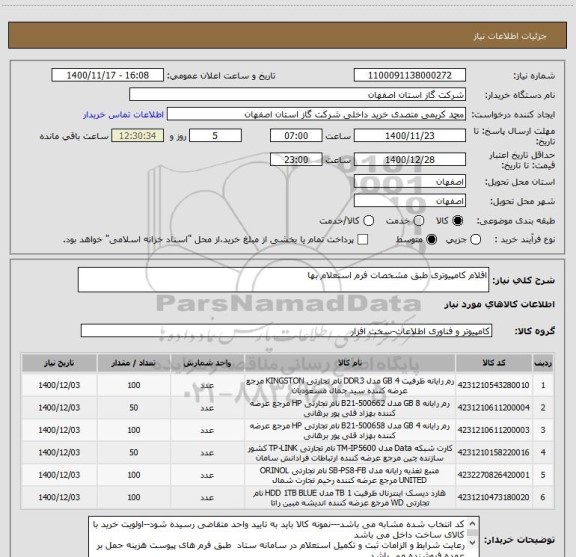Click the تعداد / مقدار column header
The height and width of the screenshot is (557, 576).
pos(134,363)
